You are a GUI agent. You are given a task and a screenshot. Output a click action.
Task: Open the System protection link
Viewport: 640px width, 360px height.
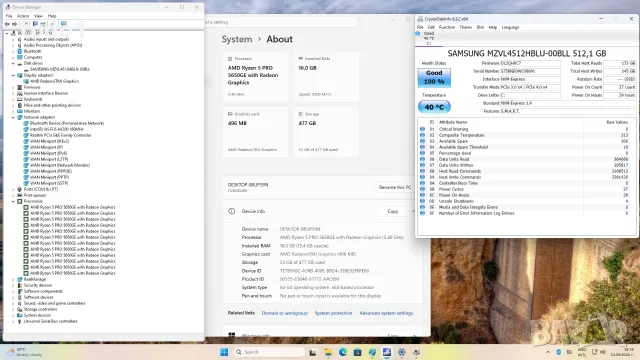[333, 313]
